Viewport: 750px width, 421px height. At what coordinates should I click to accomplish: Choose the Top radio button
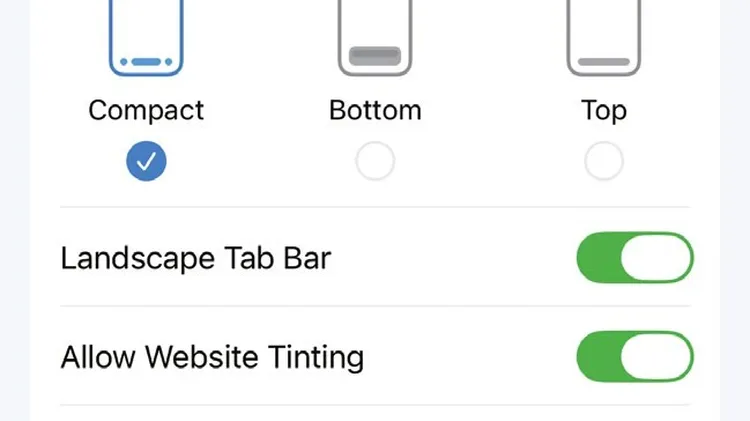604,161
